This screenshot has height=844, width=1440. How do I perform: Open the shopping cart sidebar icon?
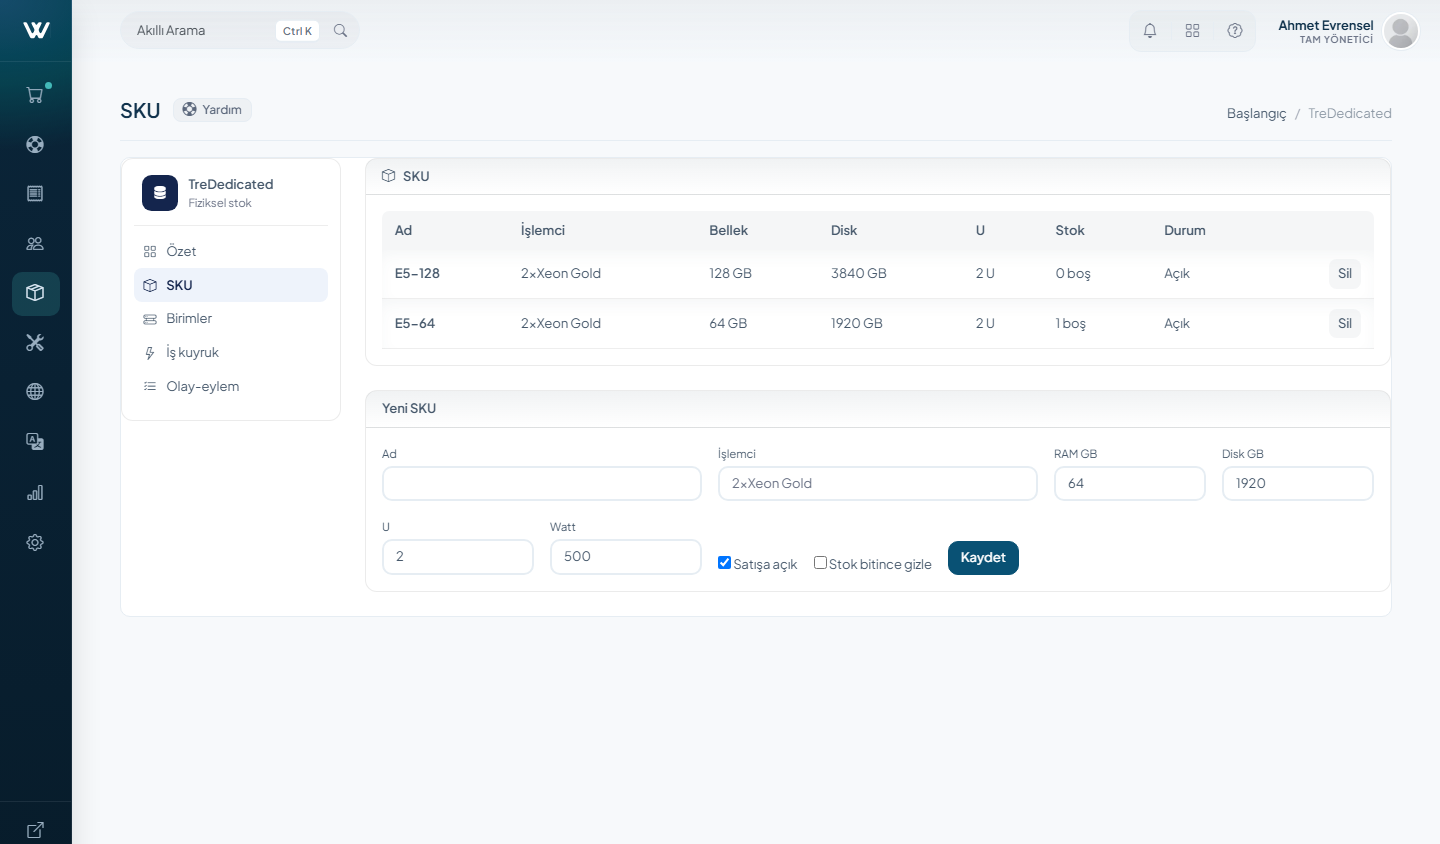point(35,95)
